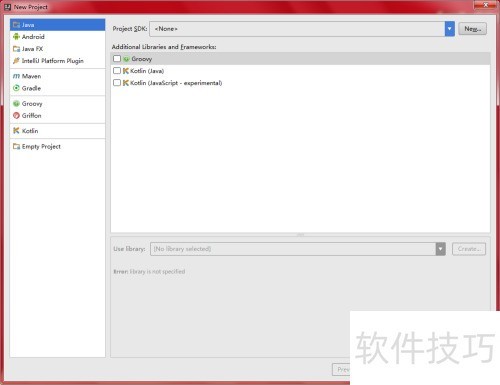Click the Java FX folder icon
This screenshot has width=500, height=385.
point(16,49)
